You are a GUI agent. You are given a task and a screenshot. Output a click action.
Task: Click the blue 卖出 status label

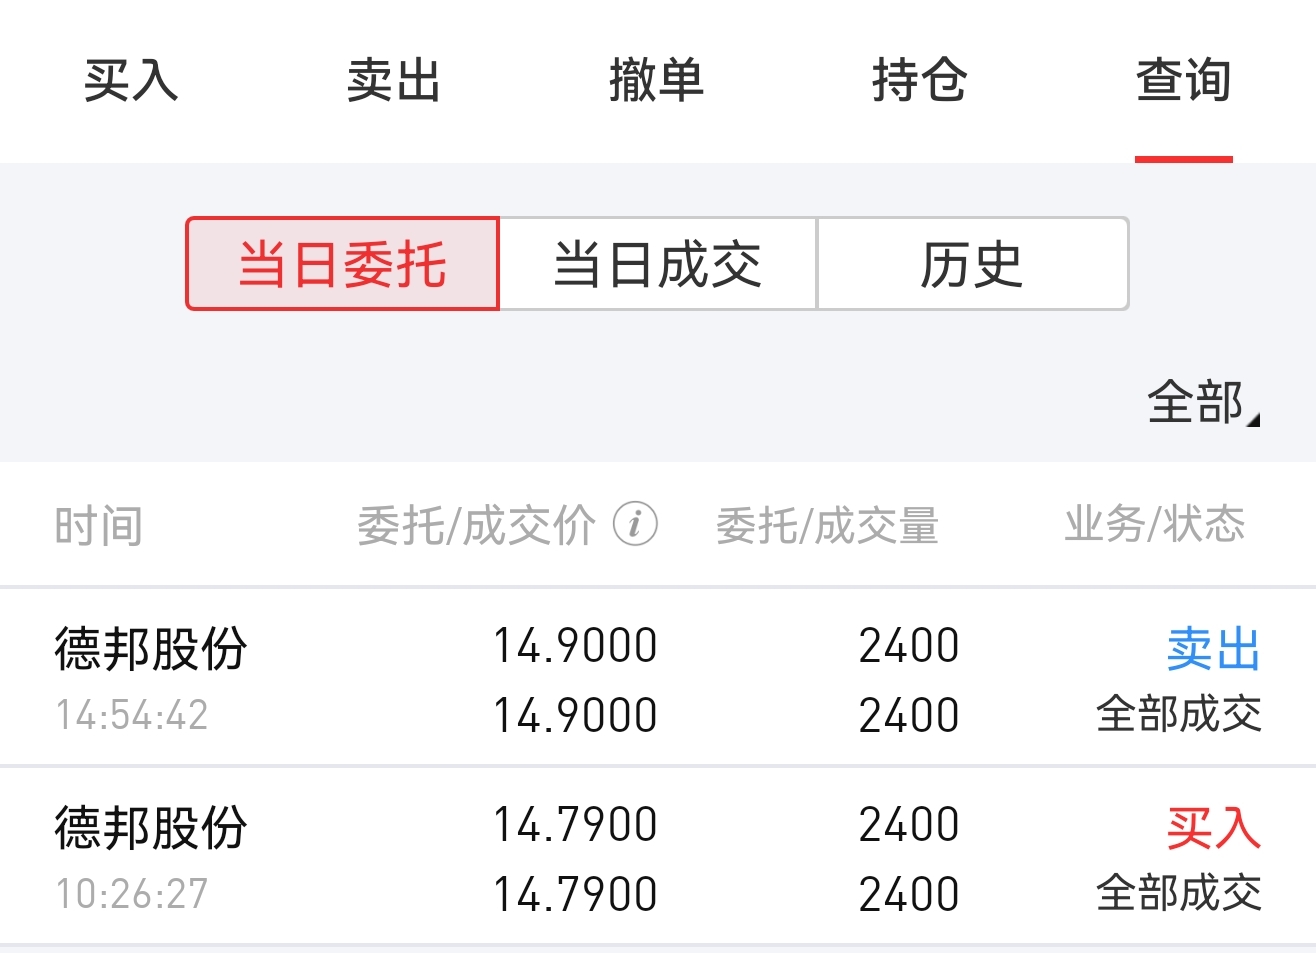tap(1213, 649)
